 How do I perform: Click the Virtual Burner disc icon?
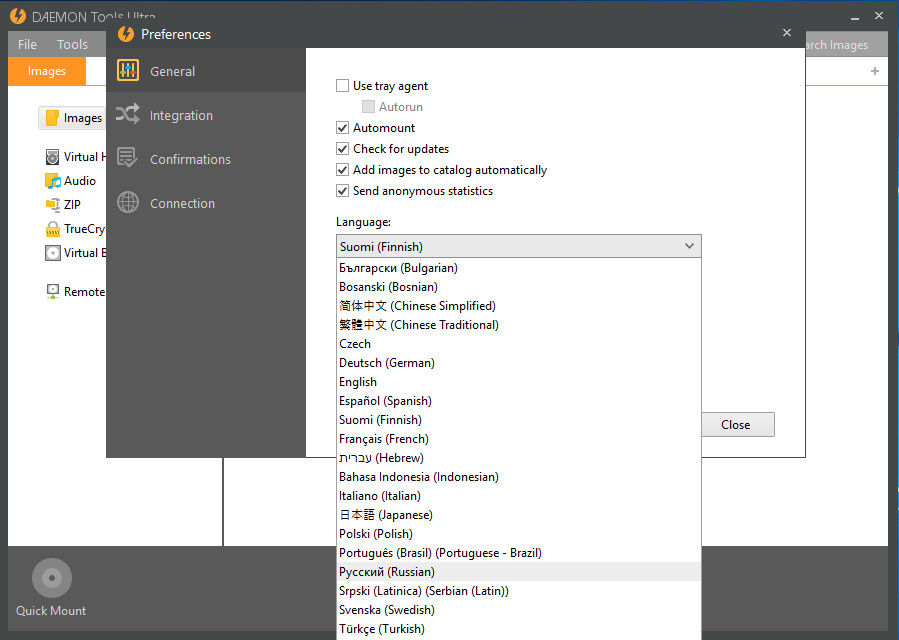[x=52, y=253]
